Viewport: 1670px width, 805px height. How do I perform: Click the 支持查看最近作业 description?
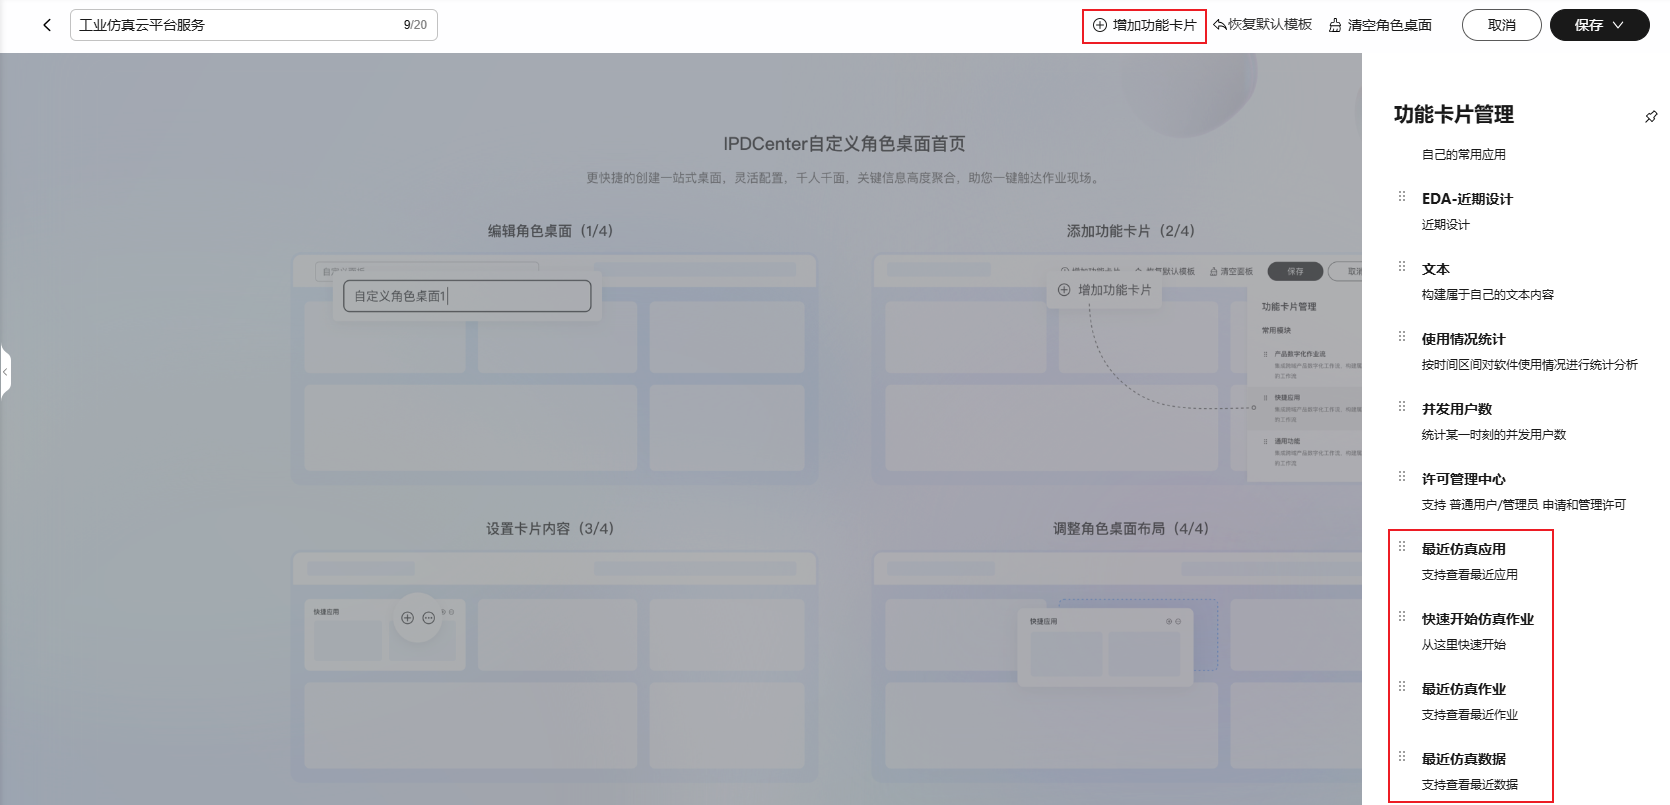pyautogui.click(x=1469, y=715)
